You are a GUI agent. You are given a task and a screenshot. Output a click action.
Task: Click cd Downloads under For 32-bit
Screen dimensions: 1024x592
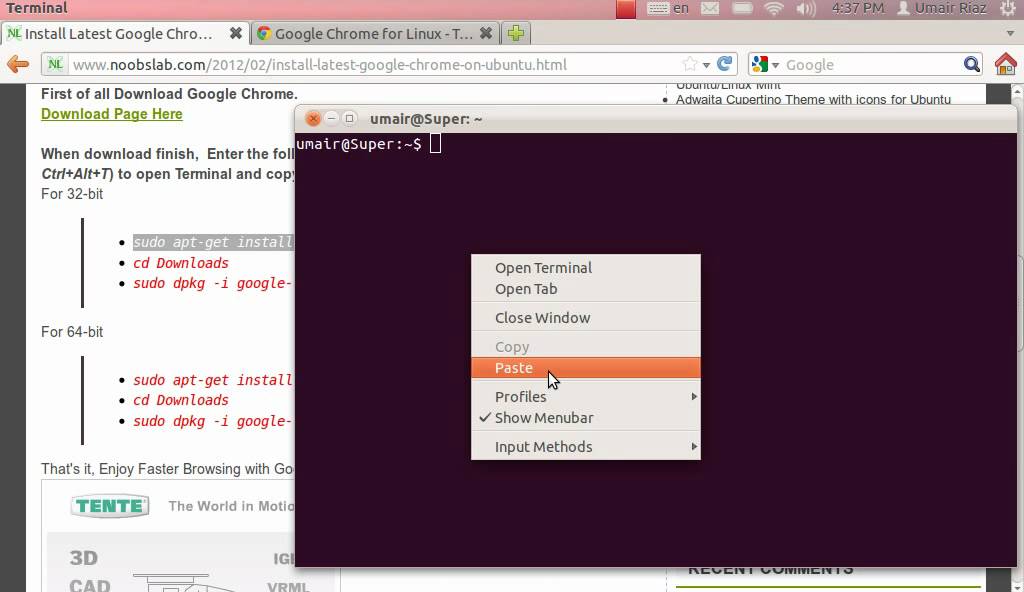[181, 263]
